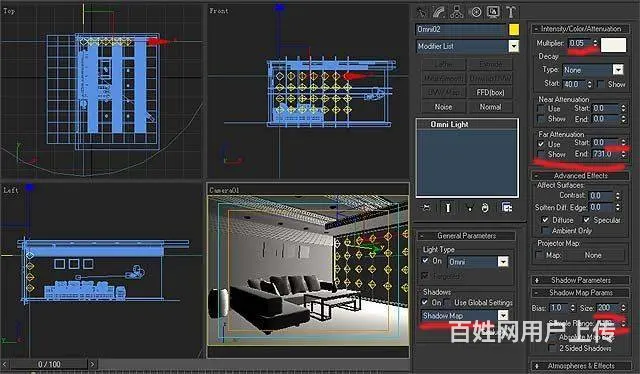640x374 pixels.
Task: Click the Noise modifier button
Action: (443, 107)
